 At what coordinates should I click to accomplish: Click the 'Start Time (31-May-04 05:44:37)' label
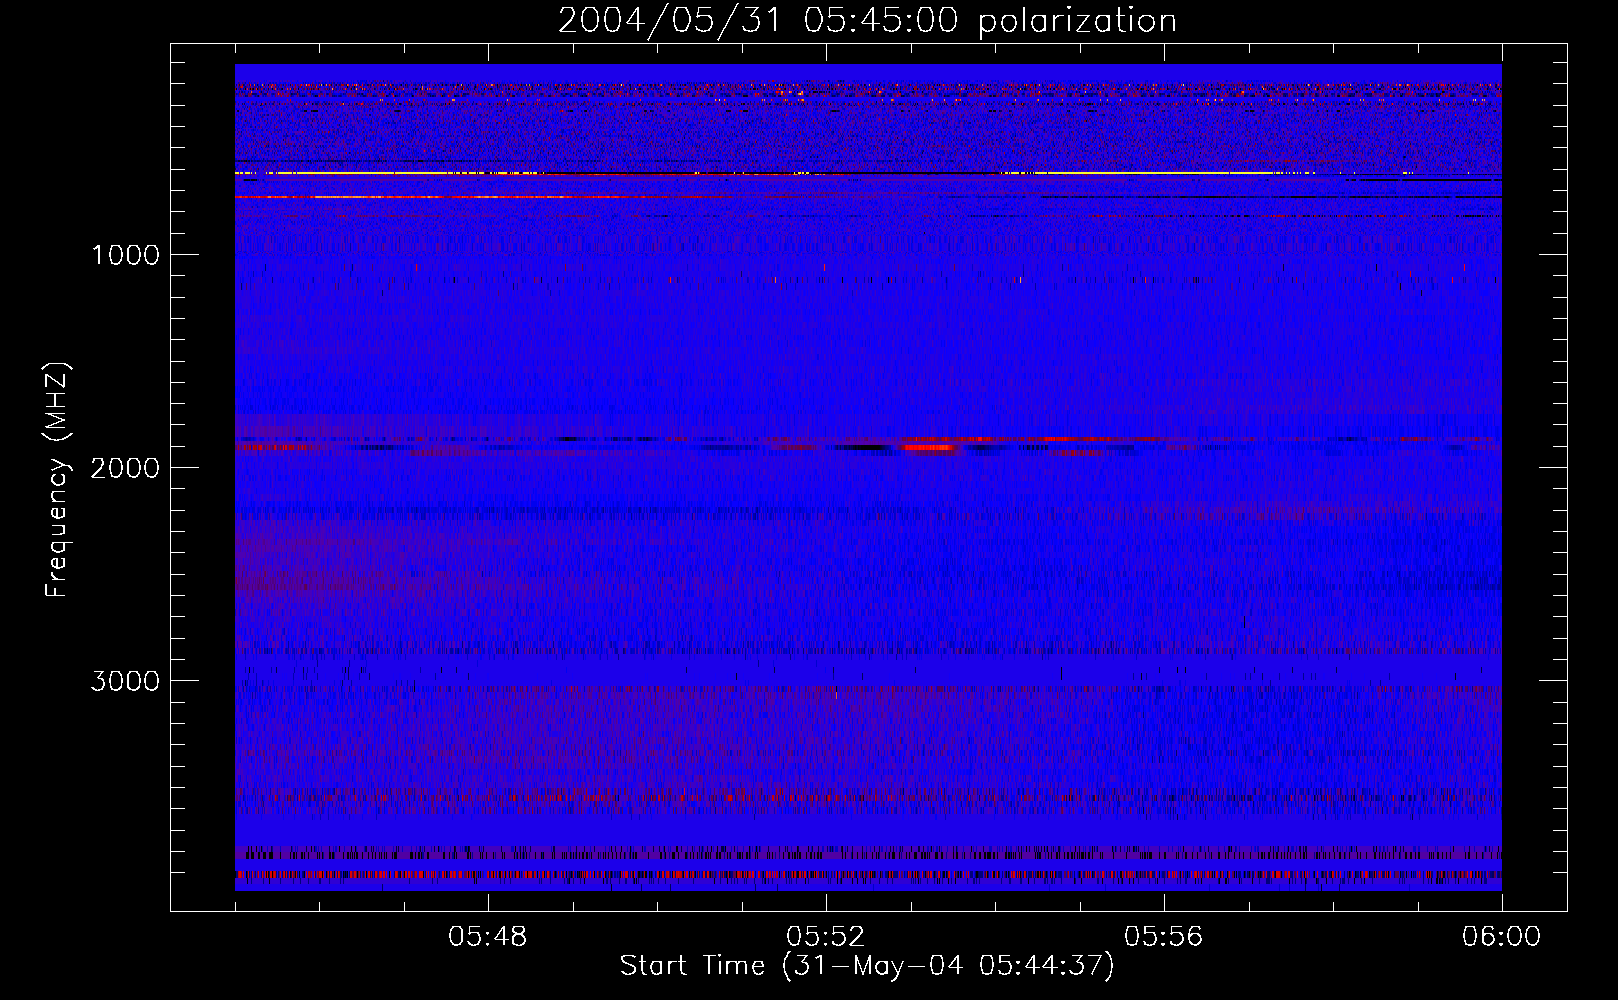(867, 966)
